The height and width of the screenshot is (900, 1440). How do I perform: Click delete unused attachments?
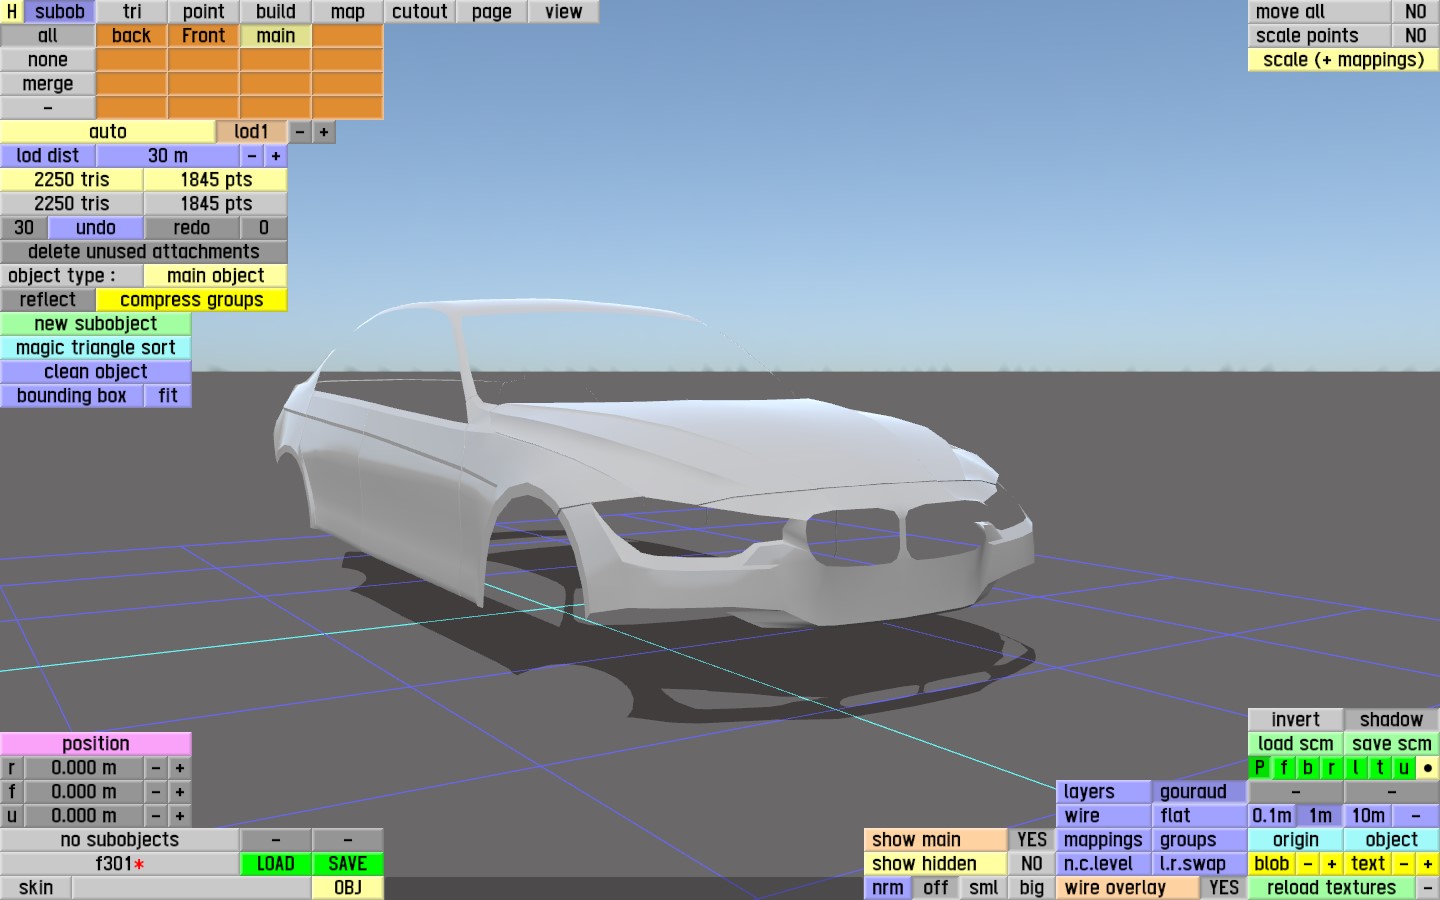point(144,252)
